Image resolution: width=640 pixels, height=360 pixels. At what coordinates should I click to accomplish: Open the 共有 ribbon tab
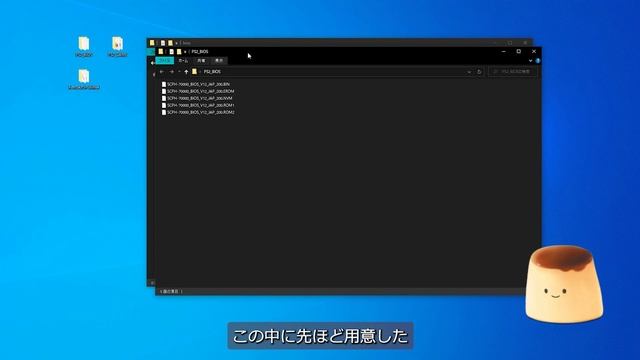pos(201,60)
